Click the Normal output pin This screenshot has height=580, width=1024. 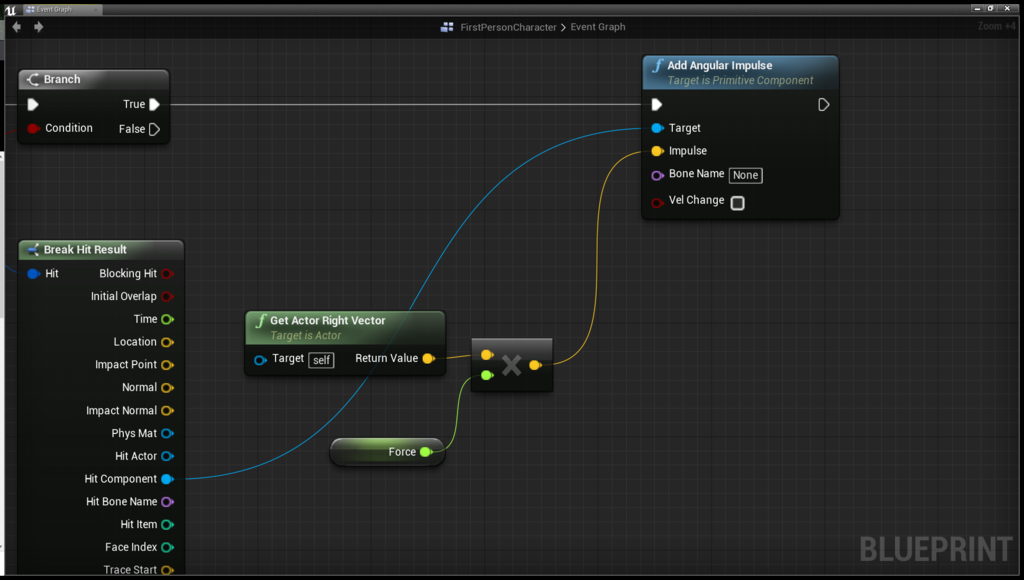point(167,388)
